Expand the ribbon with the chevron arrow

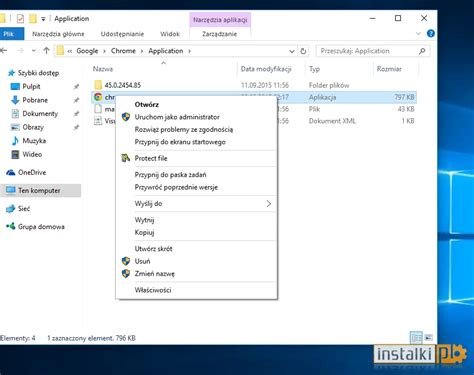pyautogui.click(x=419, y=34)
